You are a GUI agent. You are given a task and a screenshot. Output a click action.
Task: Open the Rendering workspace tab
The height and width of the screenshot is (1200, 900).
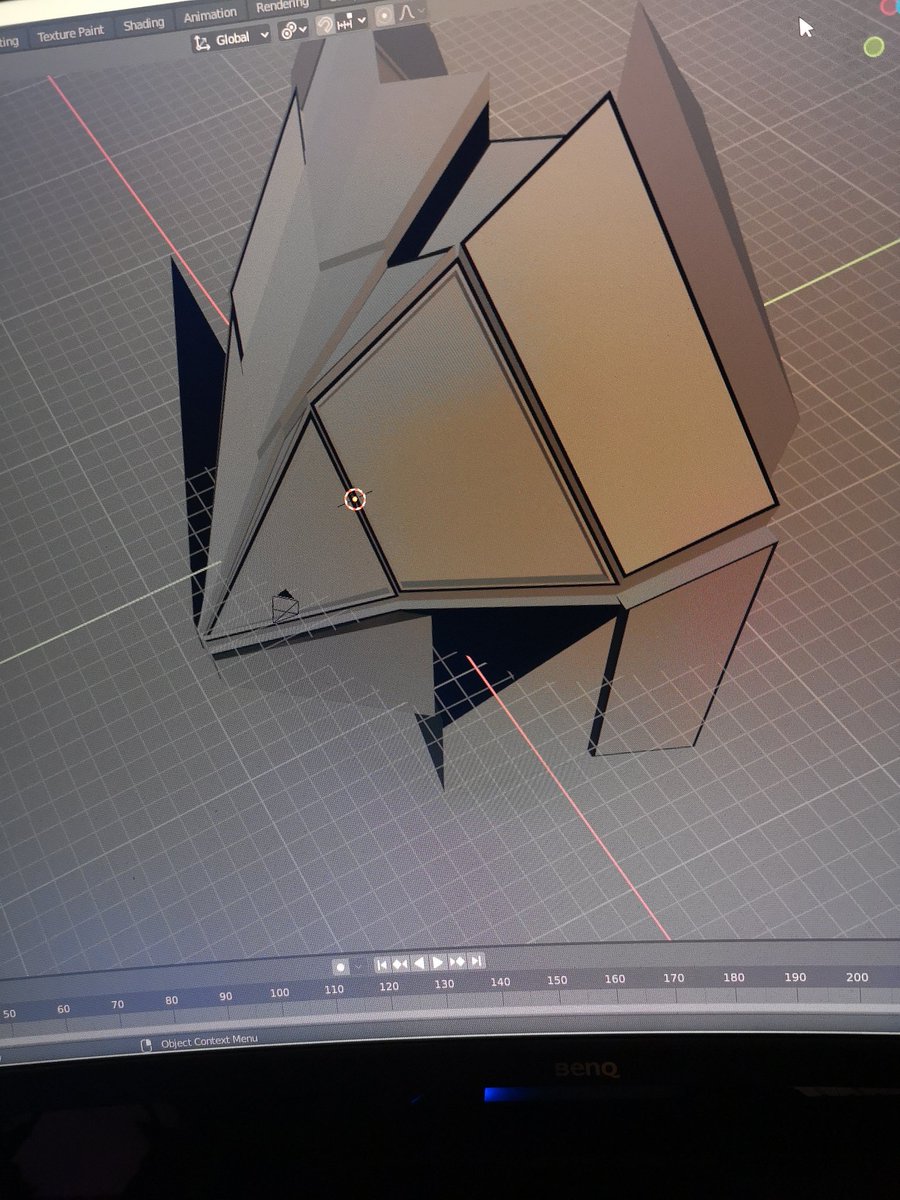[282, 6]
